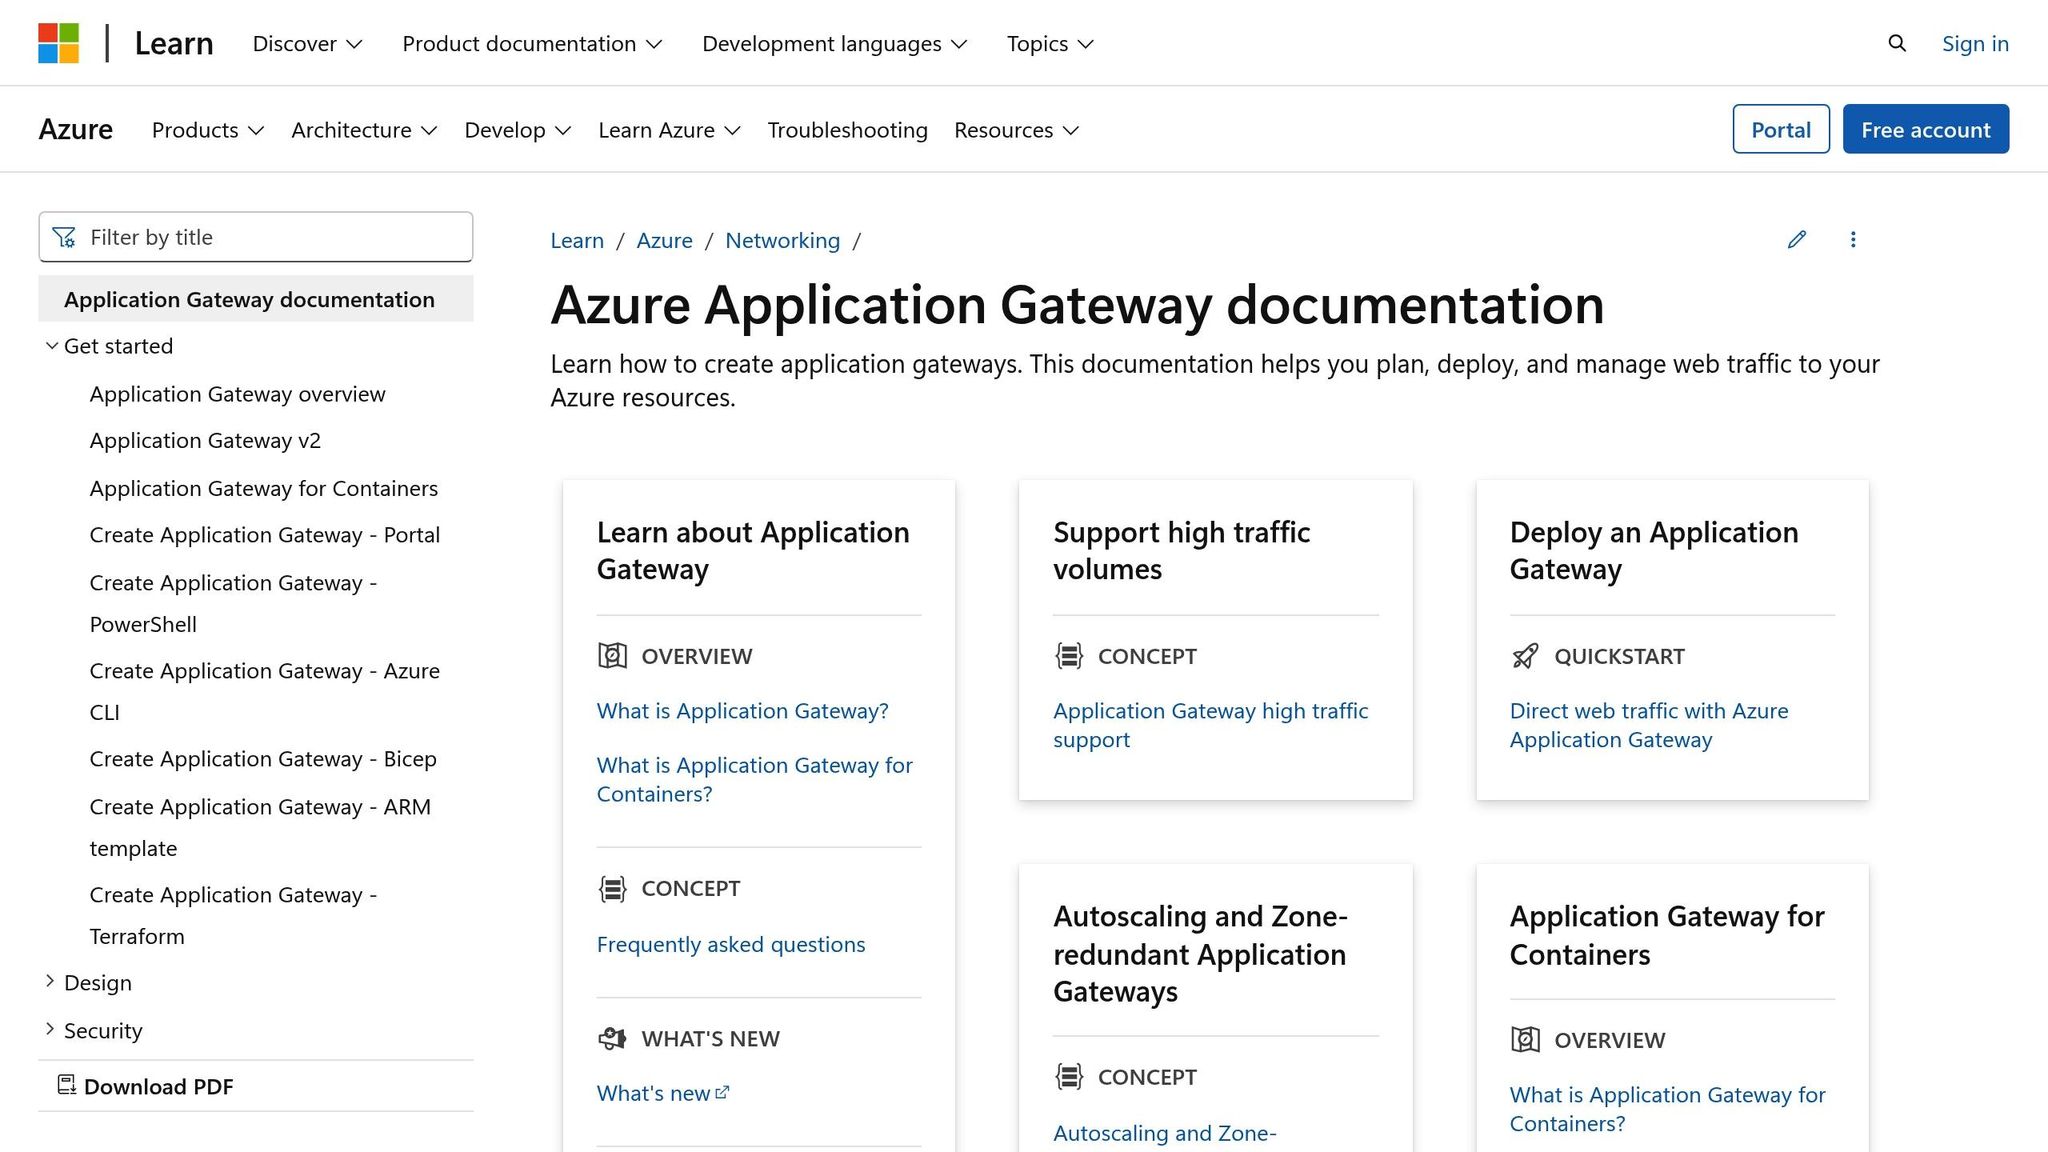Expand the Learn Azure menu

pyautogui.click(x=669, y=130)
